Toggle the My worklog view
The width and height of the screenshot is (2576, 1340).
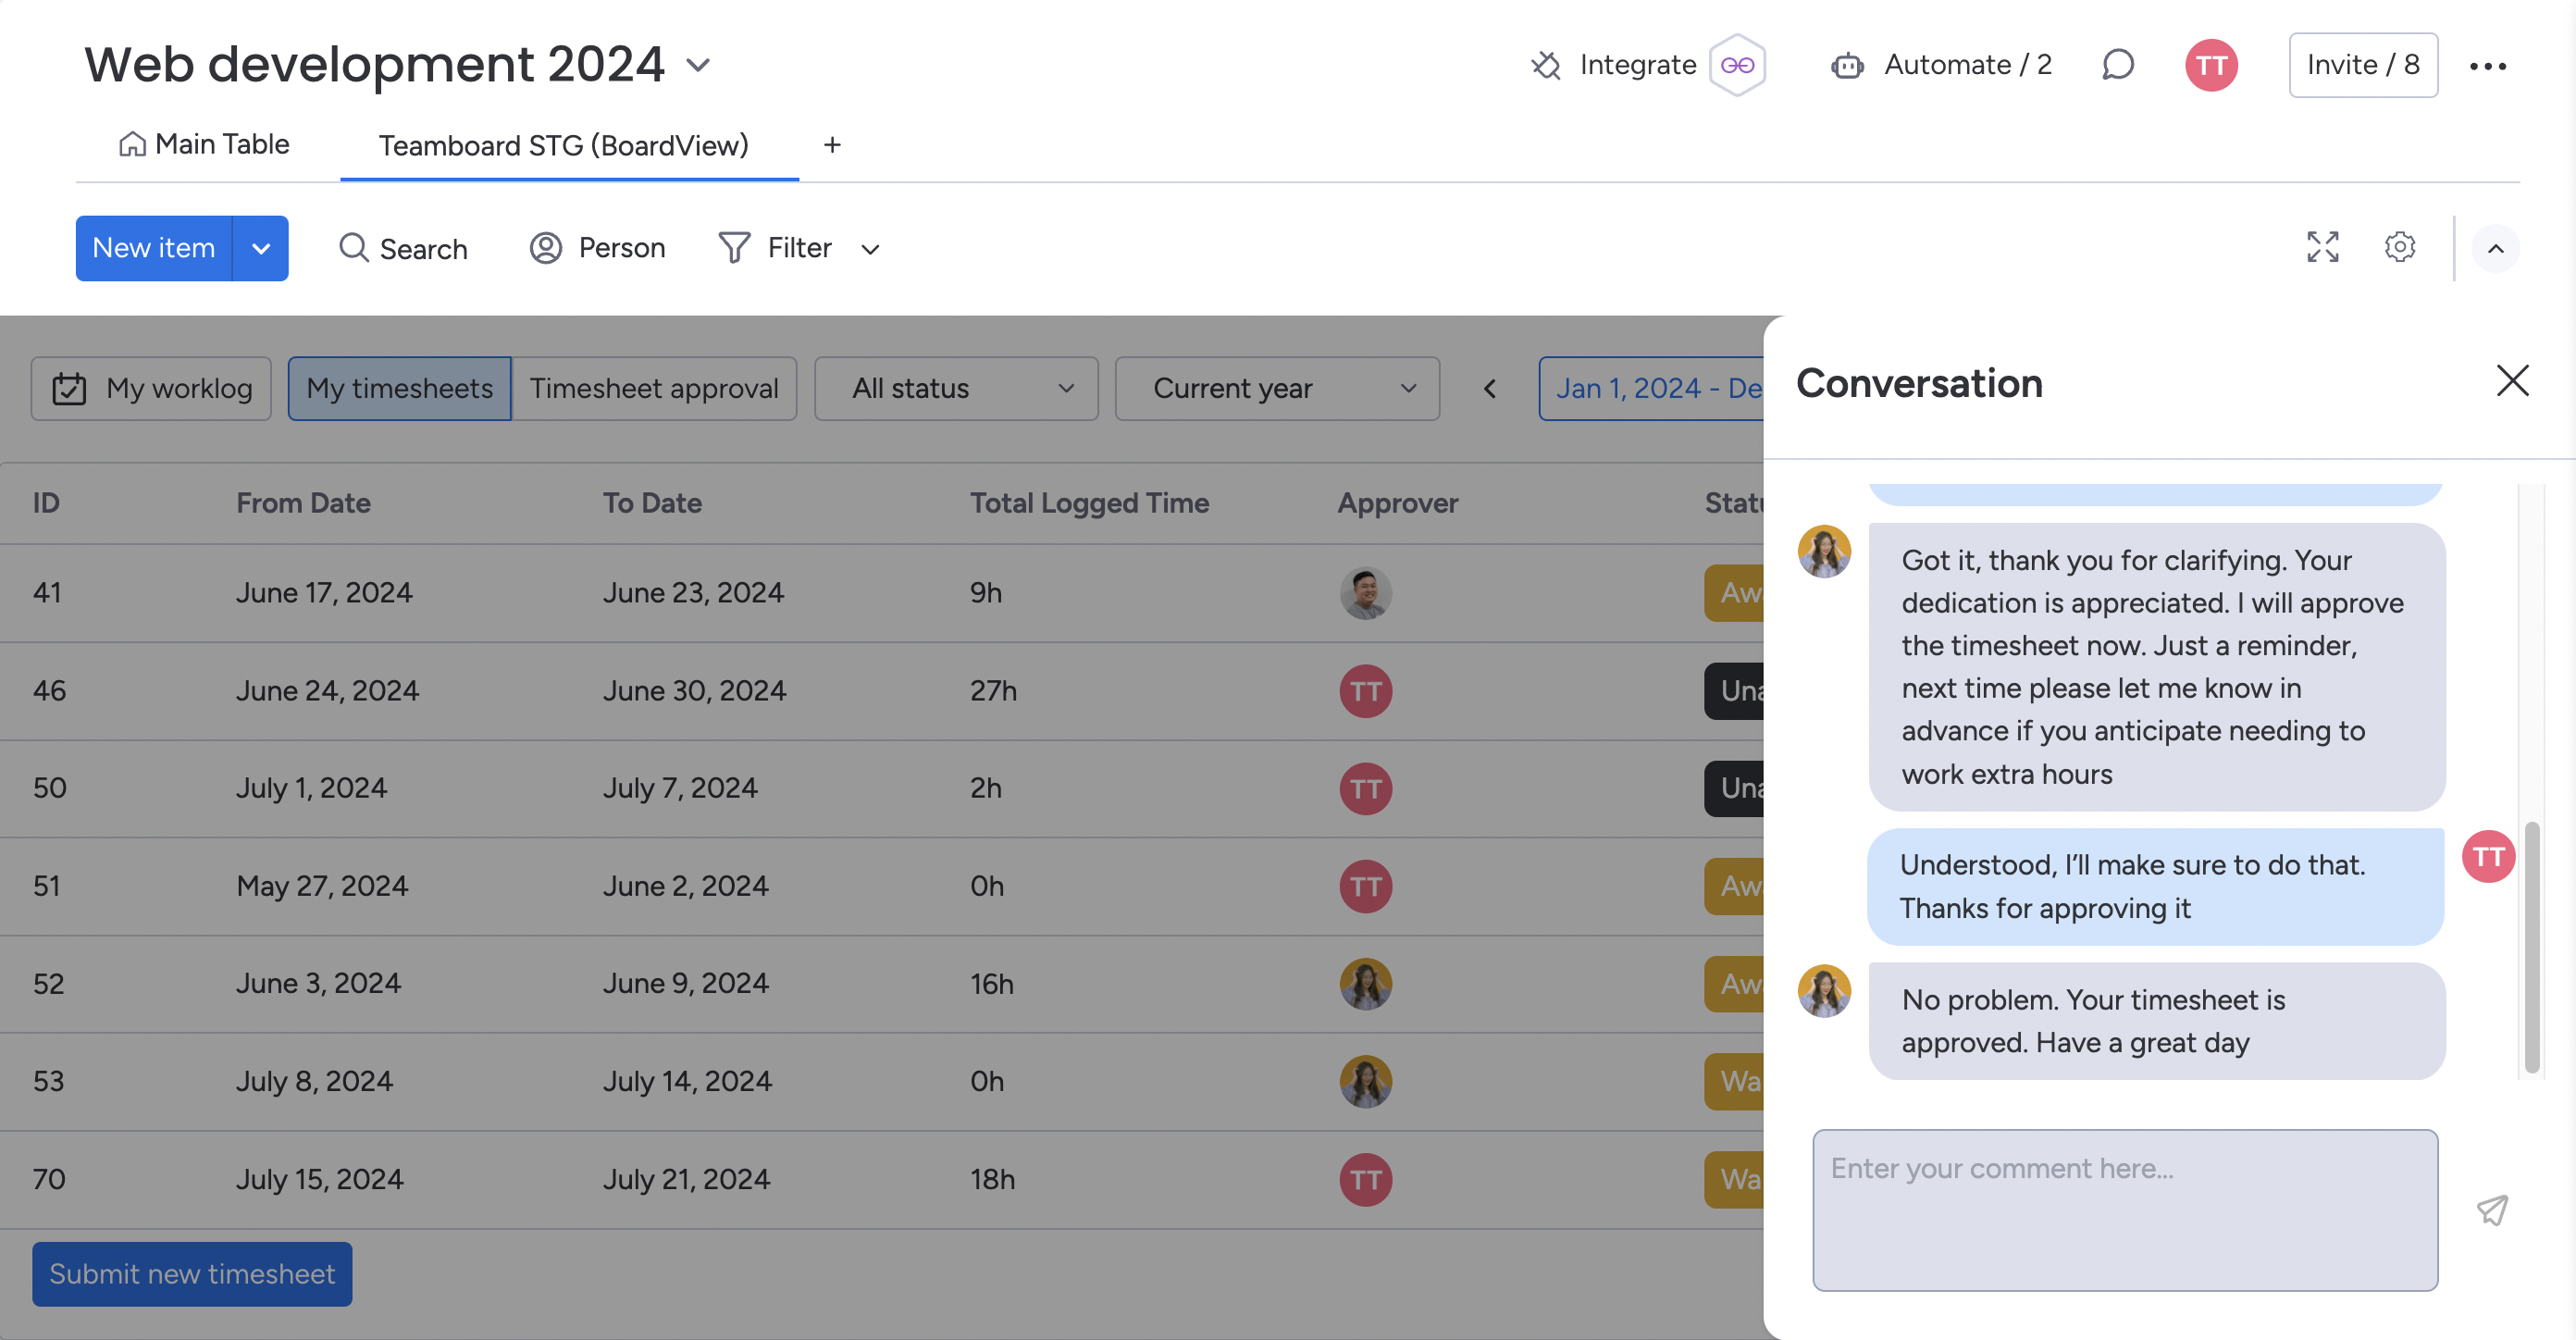(151, 389)
